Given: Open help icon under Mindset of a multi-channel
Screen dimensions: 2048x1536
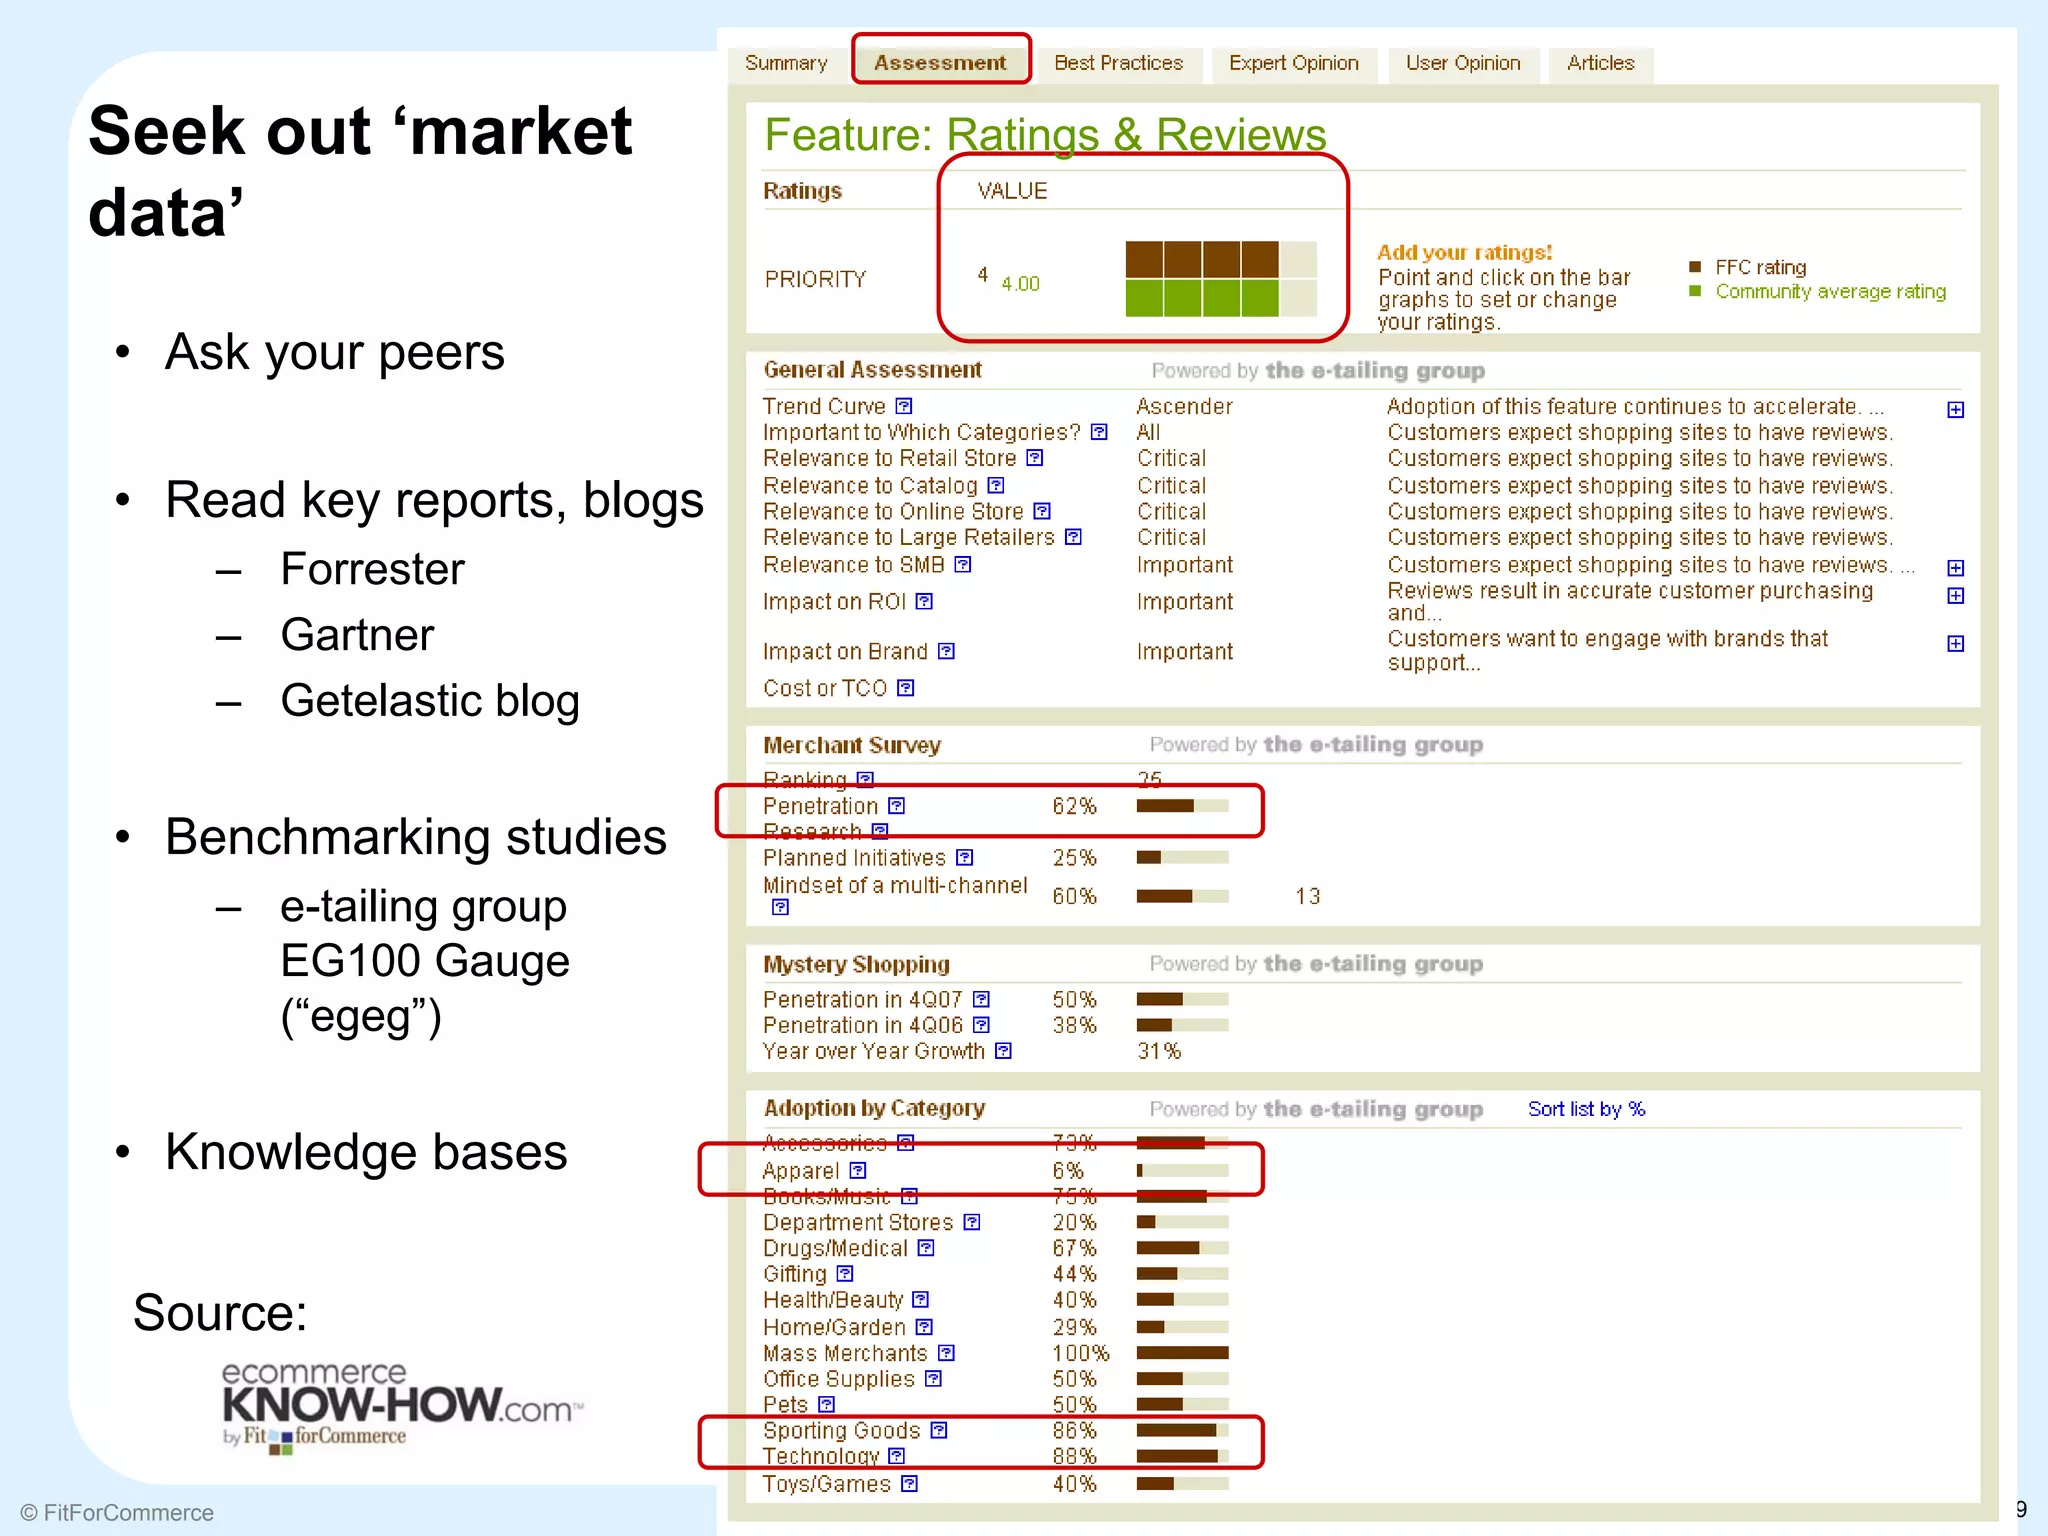Looking at the screenshot, I should pos(780,907).
